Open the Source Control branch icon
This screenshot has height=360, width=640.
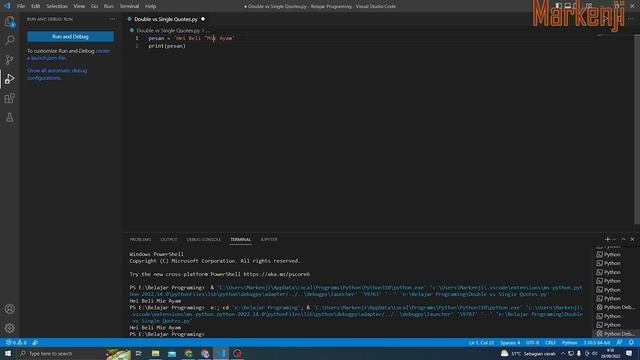pos(9,60)
